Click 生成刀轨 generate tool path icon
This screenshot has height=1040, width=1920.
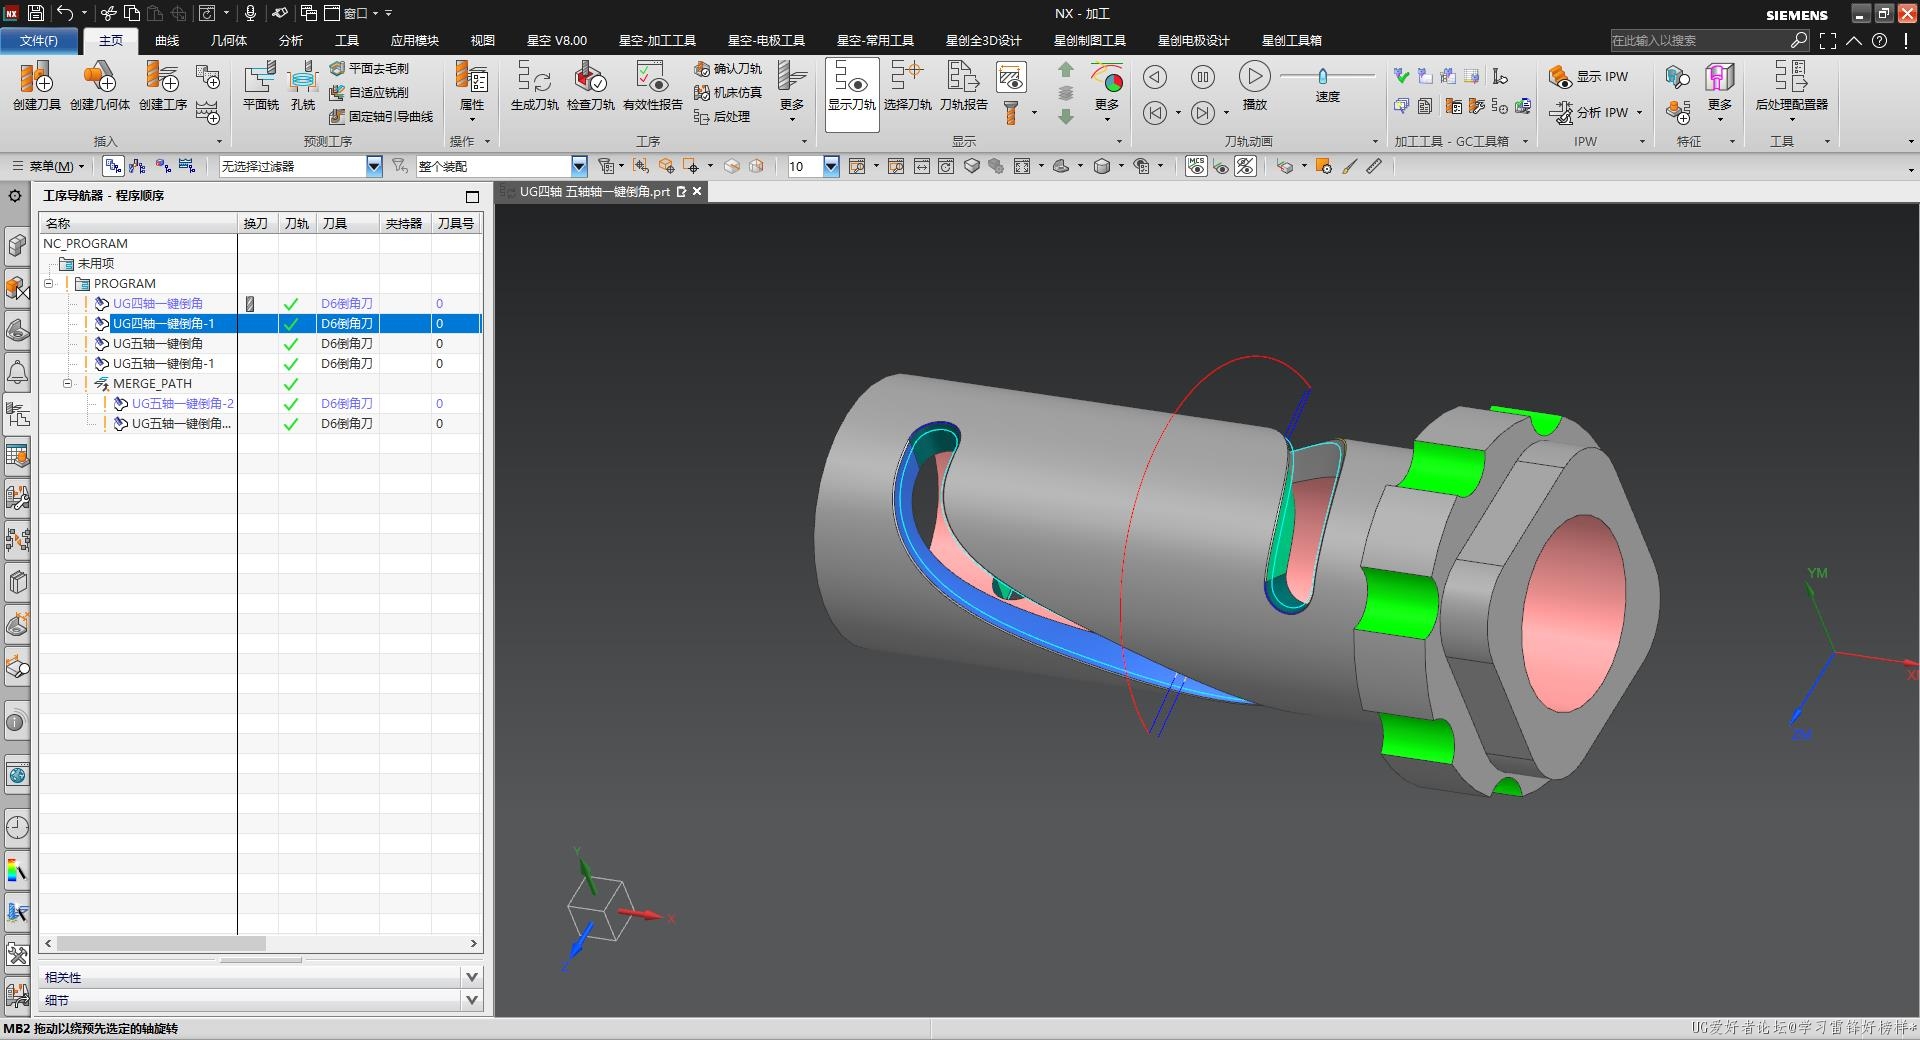pyautogui.click(x=534, y=85)
